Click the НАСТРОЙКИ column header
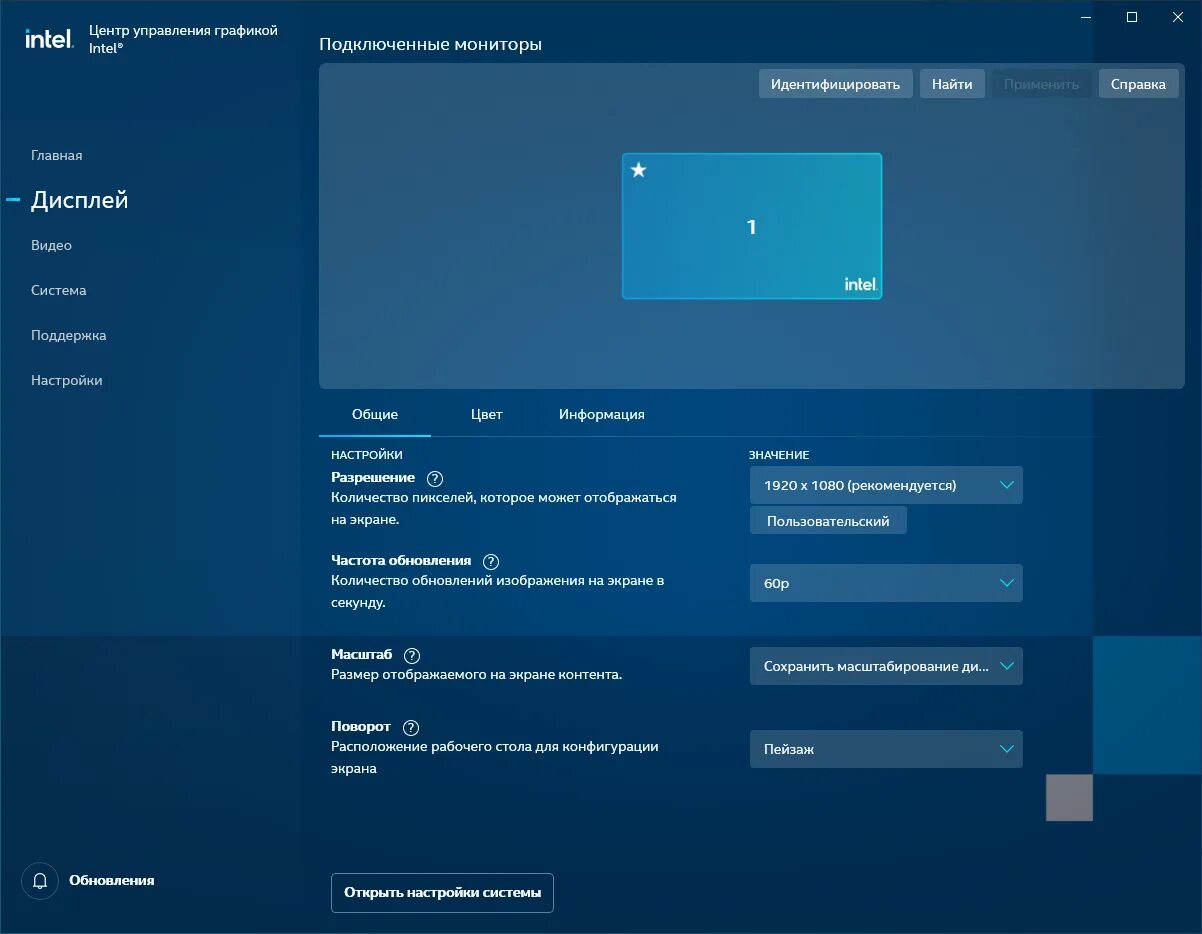Viewport: 1202px width, 934px height. pyautogui.click(x=367, y=455)
